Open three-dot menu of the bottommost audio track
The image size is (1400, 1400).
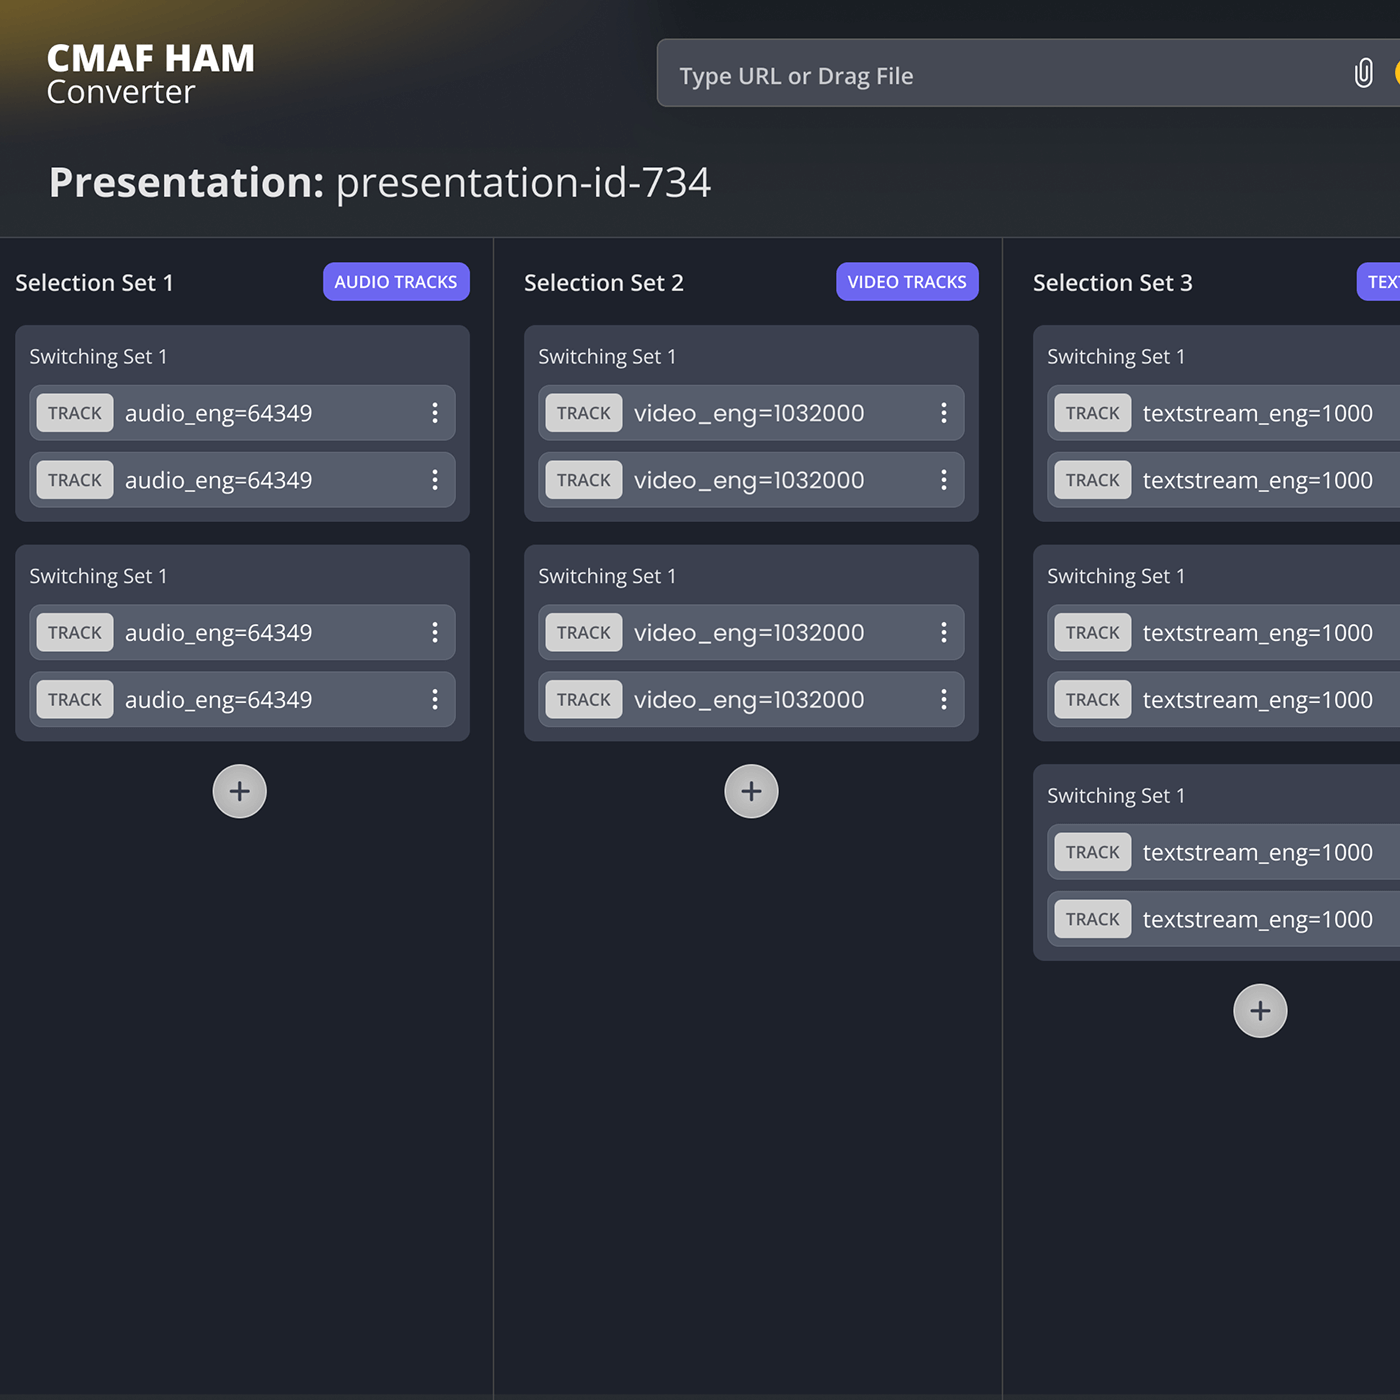pos(435,700)
